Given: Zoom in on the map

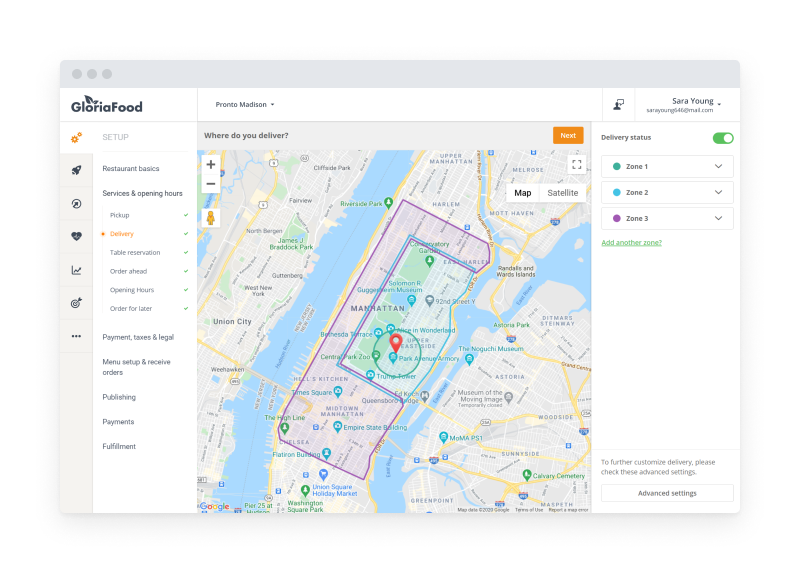Looking at the screenshot, I should (x=211, y=164).
